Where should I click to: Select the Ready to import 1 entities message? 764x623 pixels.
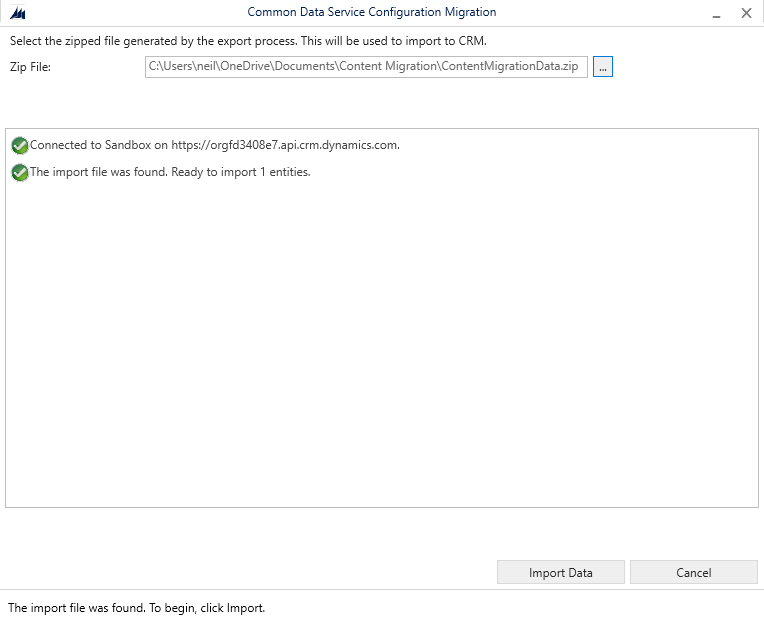170,172
